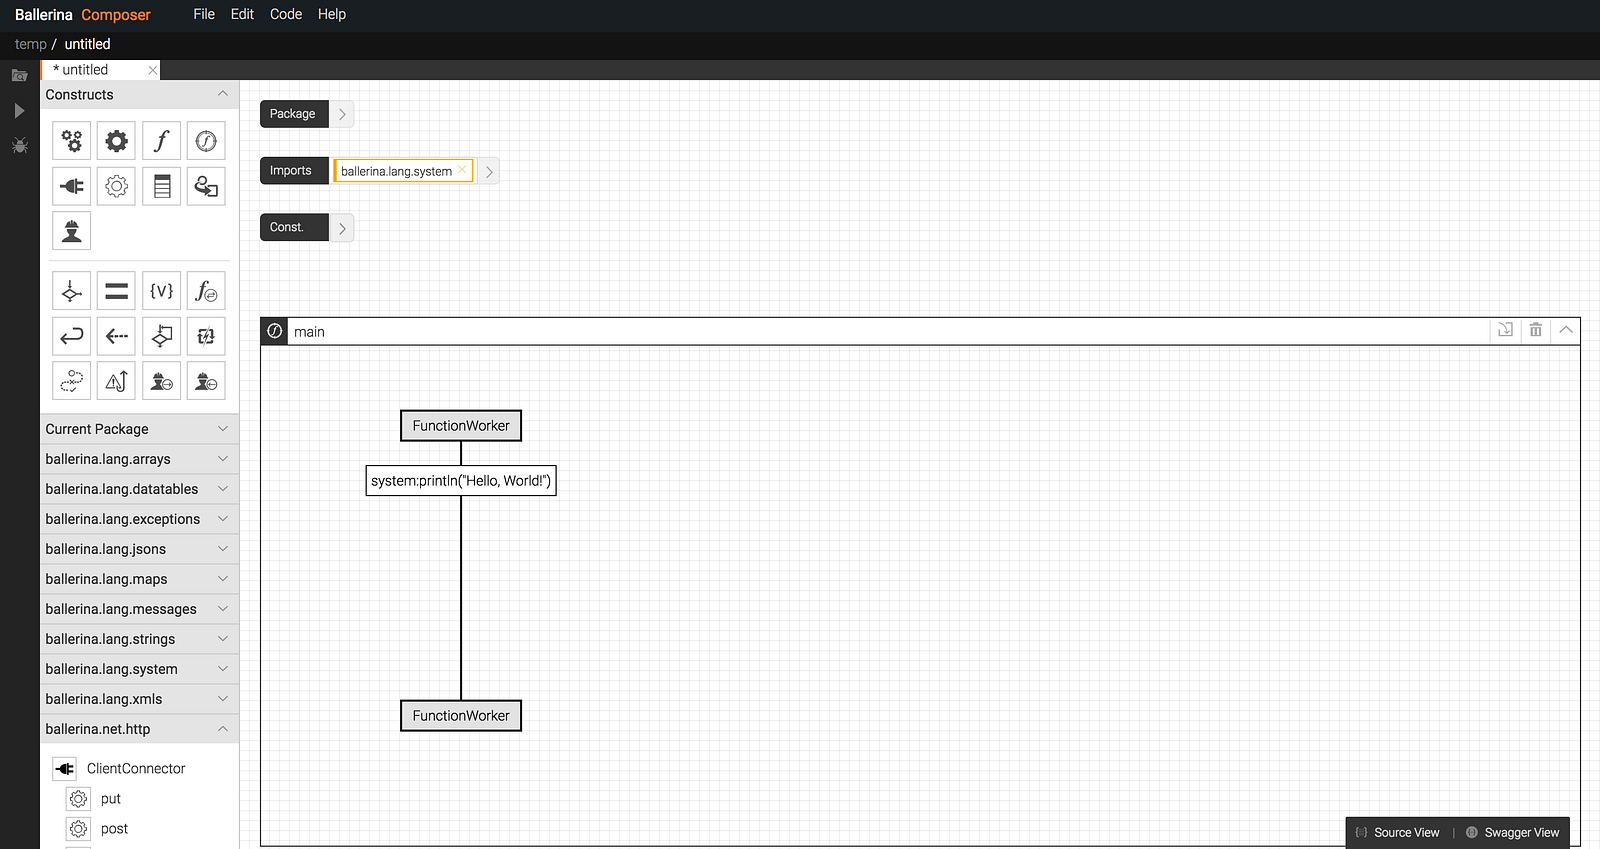This screenshot has height=849, width=1600.
Task: Expand ballerina.lang.jsons package
Action: click(x=223, y=549)
